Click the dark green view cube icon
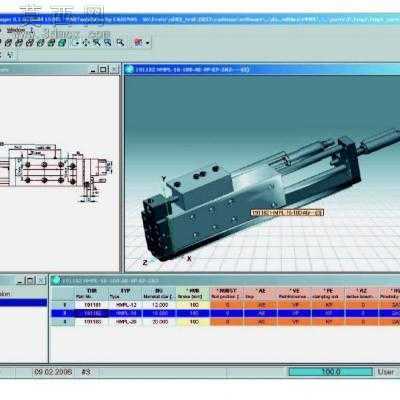This screenshot has height=400, width=400. click(x=51, y=43)
